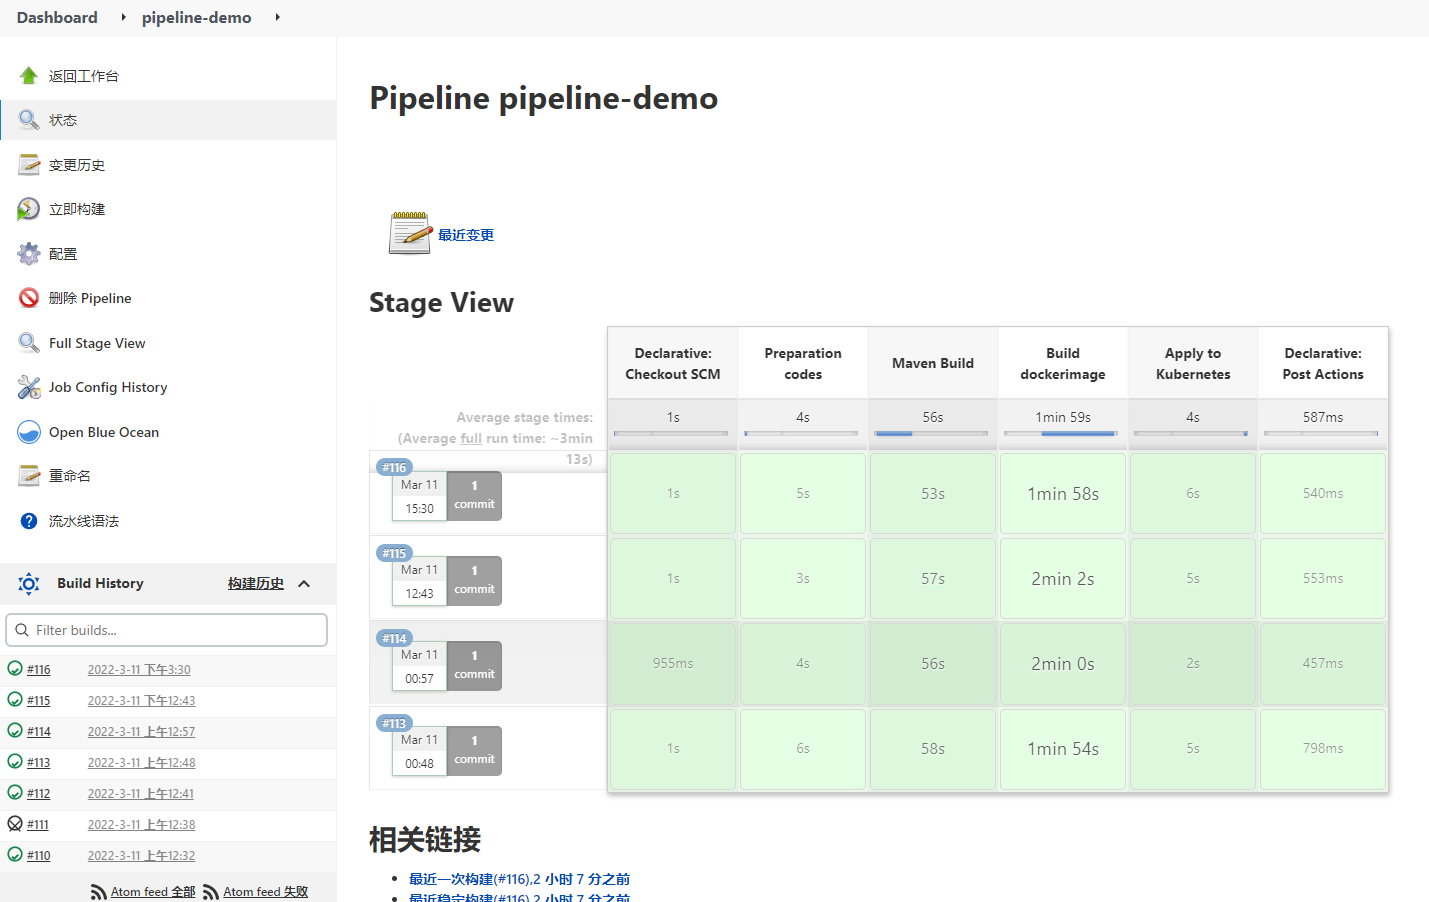The width and height of the screenshot is (1429, 902).
Task: Click the Job Config History tools icon
Action: pyautogui.click(x=29, y=387)
